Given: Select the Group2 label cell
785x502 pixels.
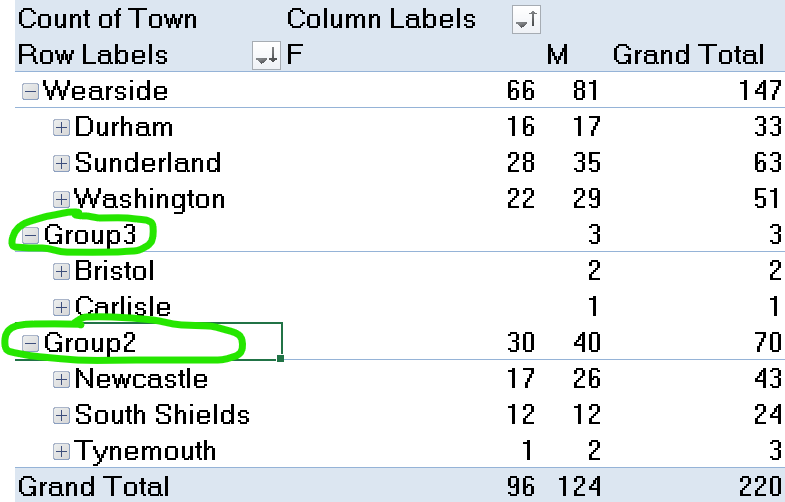Looking at the screenshot, I should pyautogui.click(x=149, y=342).
